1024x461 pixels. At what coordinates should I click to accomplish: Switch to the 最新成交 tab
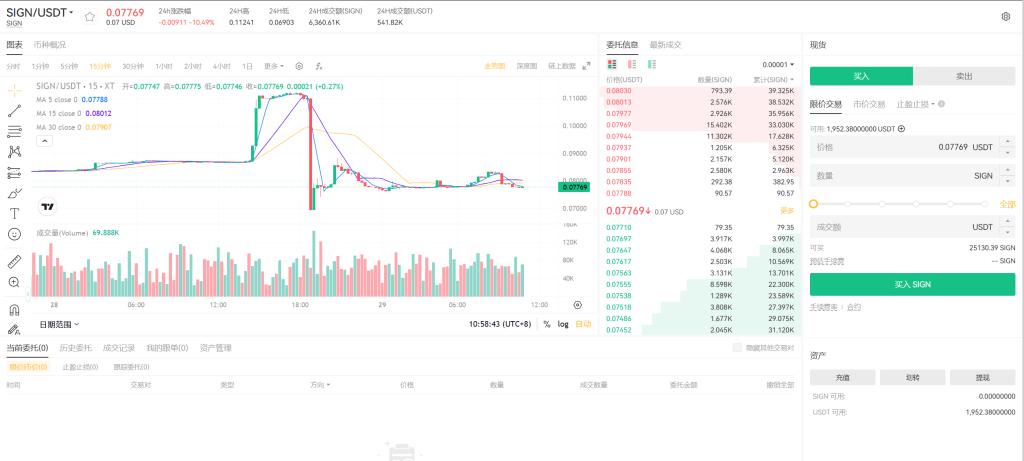(665, 45)
